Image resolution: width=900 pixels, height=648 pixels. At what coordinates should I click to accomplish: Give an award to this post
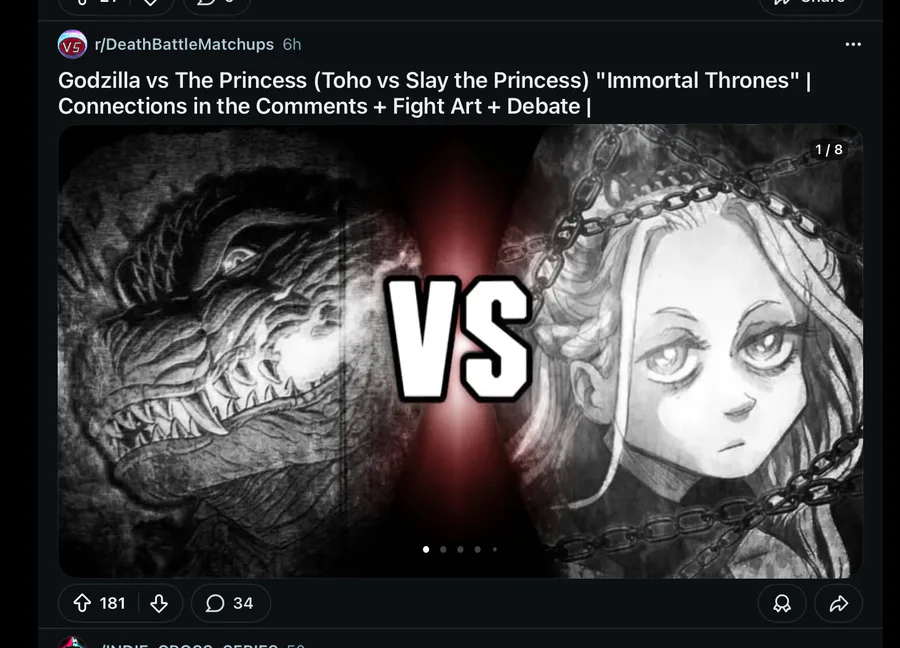click(x=782, y=603)
